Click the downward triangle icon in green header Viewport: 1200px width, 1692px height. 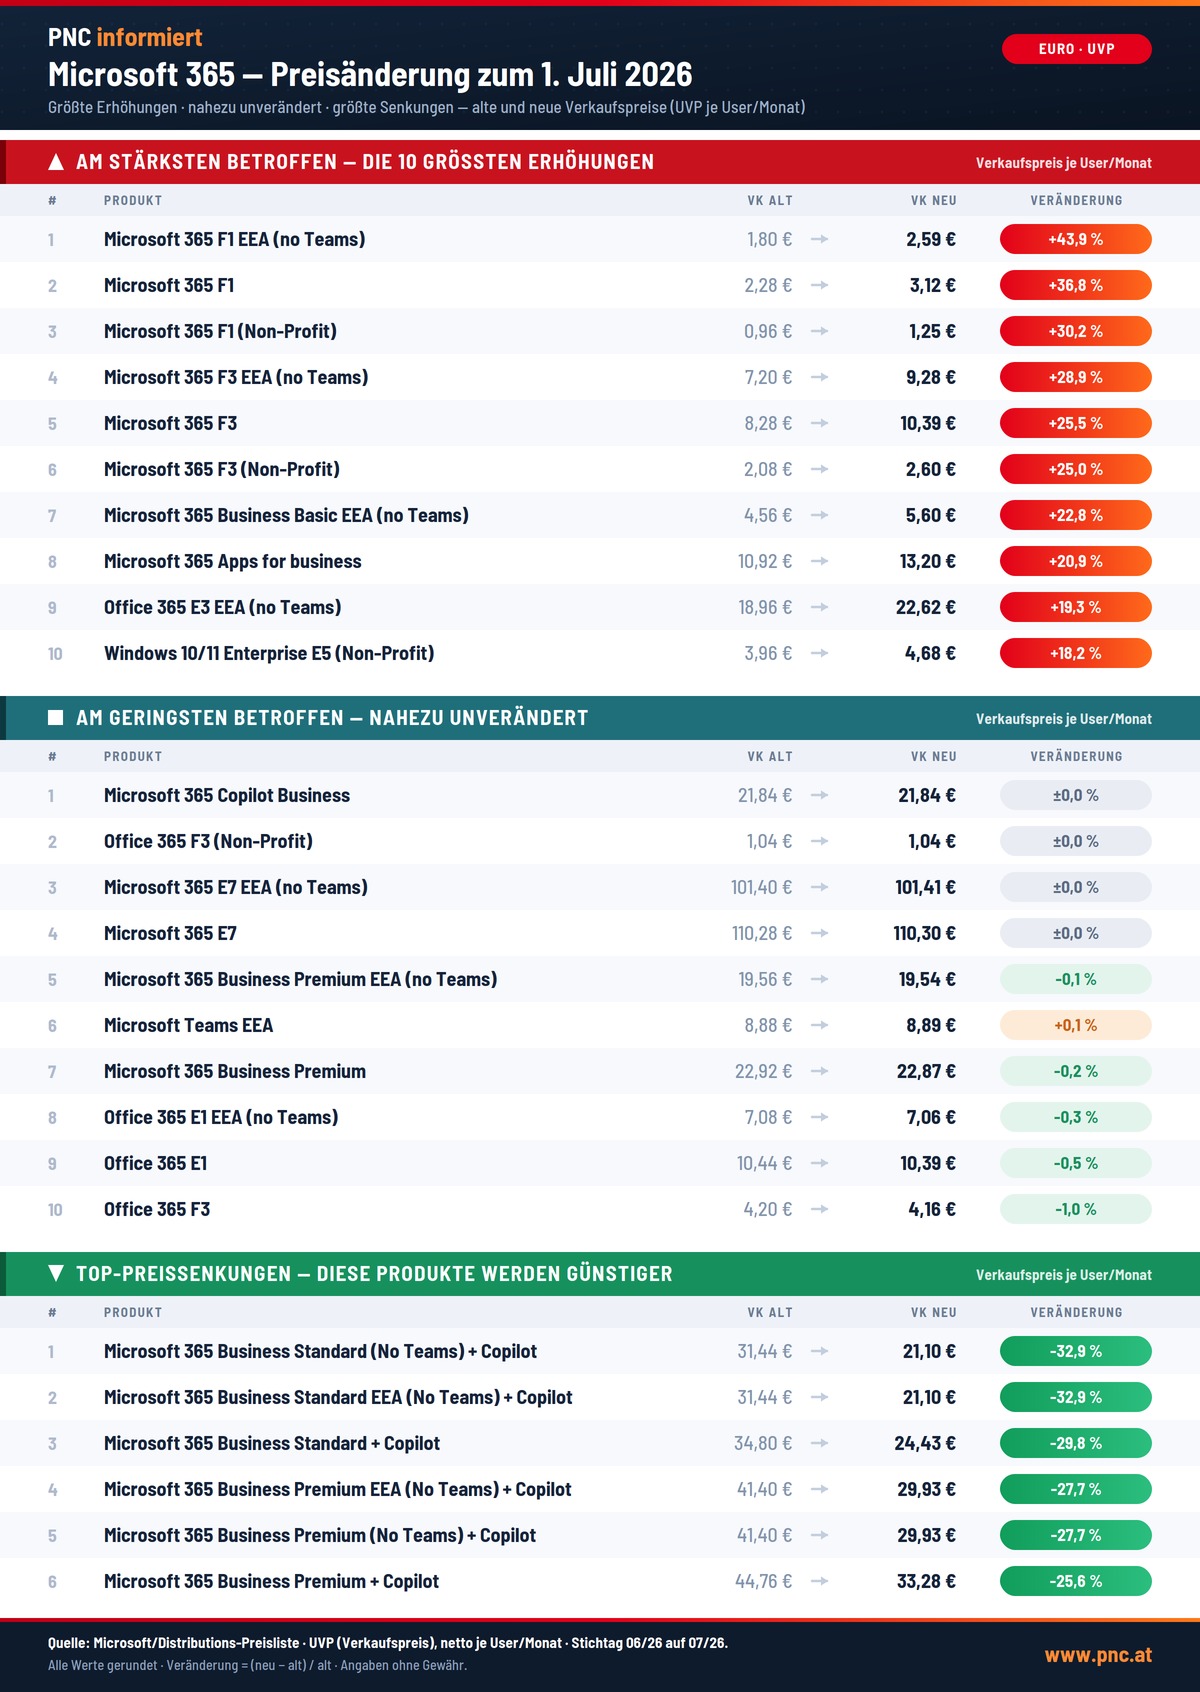click(x=56, y=1274)
